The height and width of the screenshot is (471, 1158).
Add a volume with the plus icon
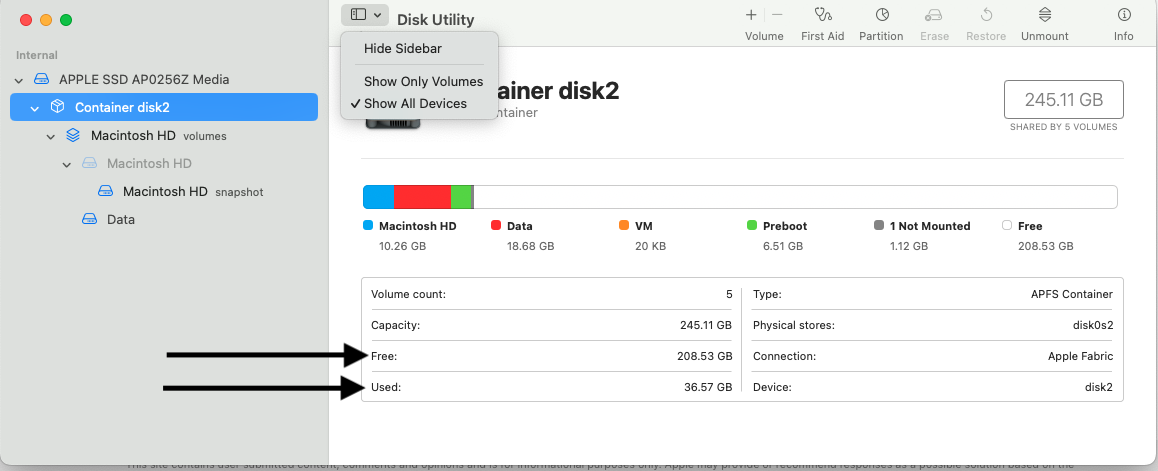coord(751,14)
